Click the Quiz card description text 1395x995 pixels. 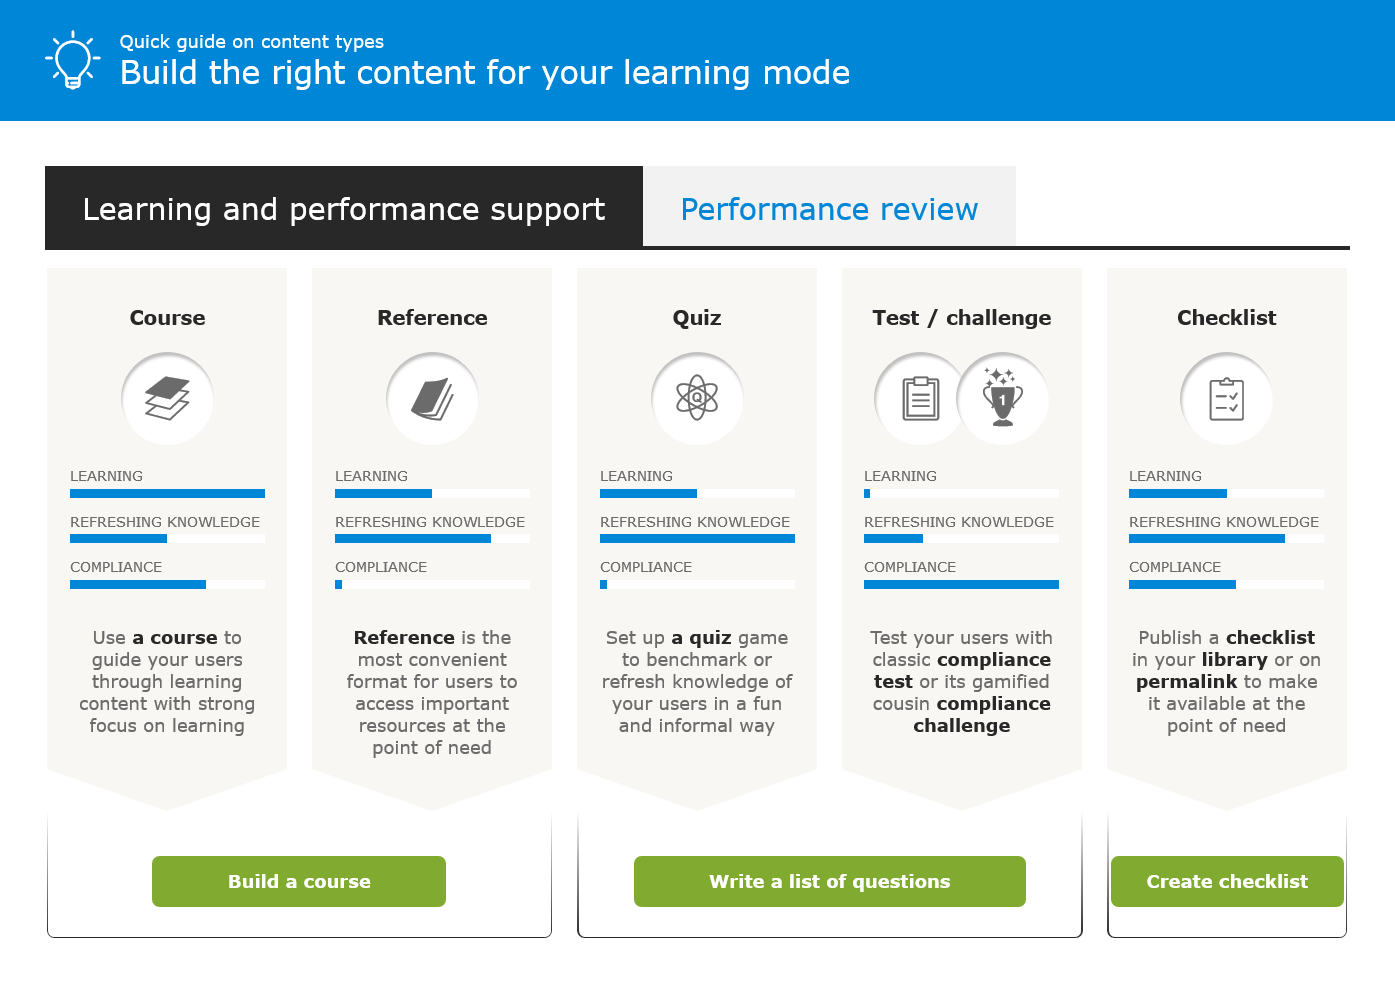pos(697,681)
